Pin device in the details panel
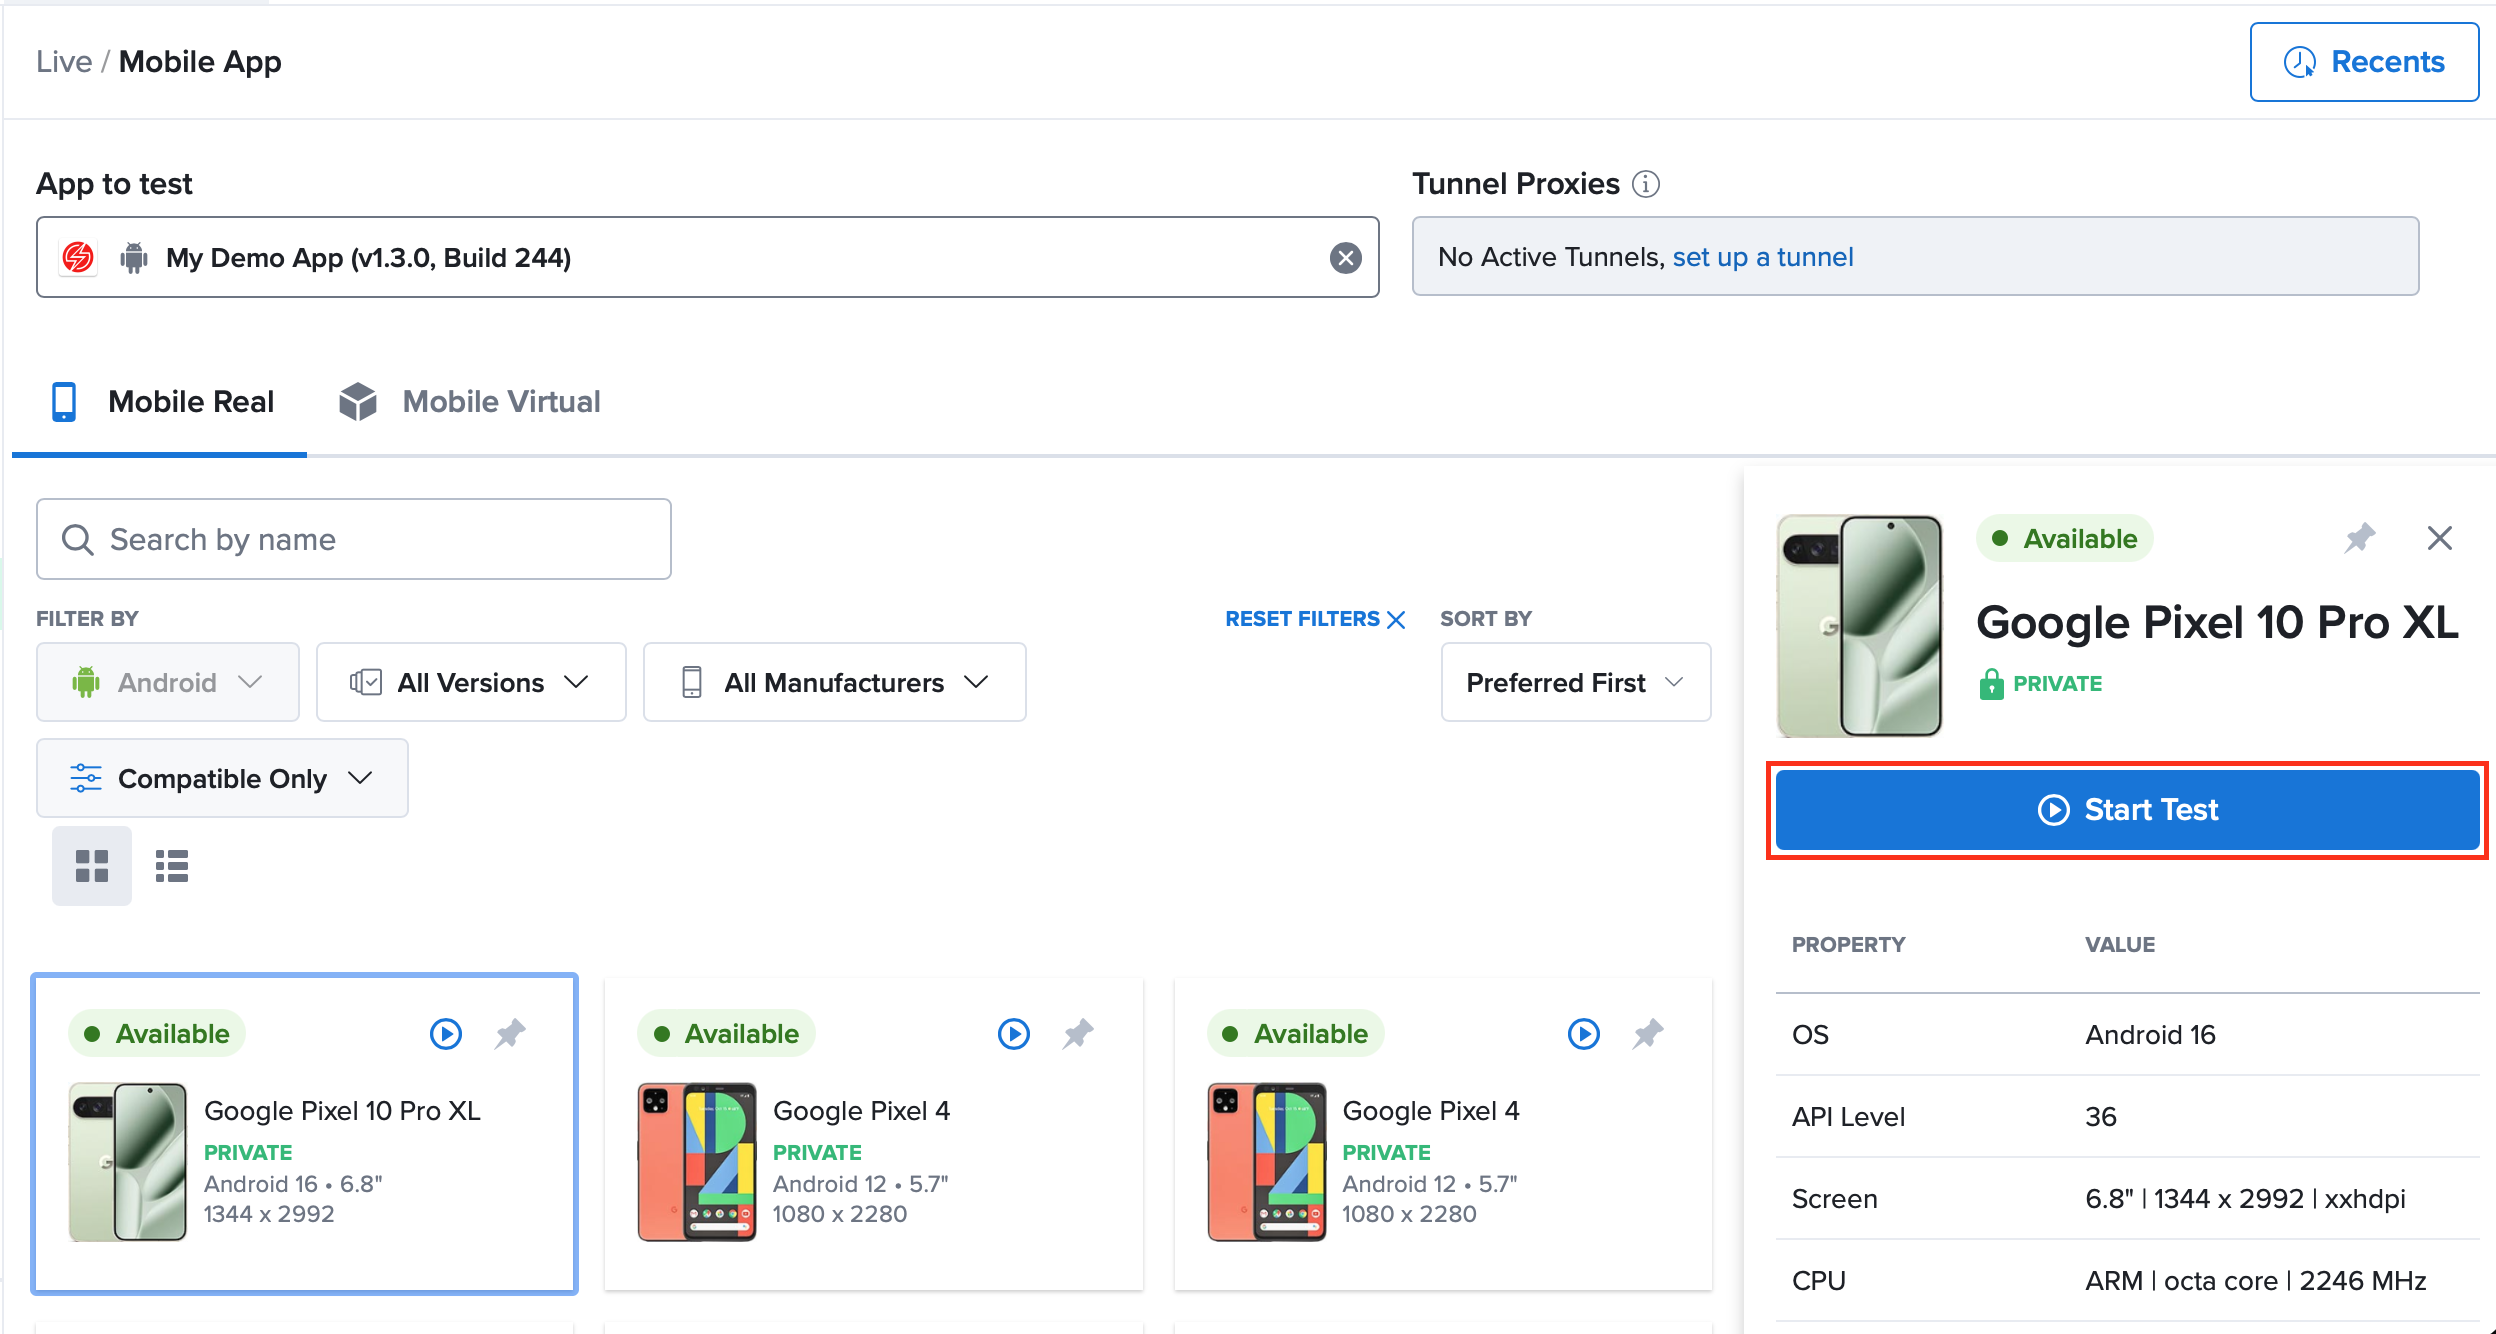 [2360, 538]
